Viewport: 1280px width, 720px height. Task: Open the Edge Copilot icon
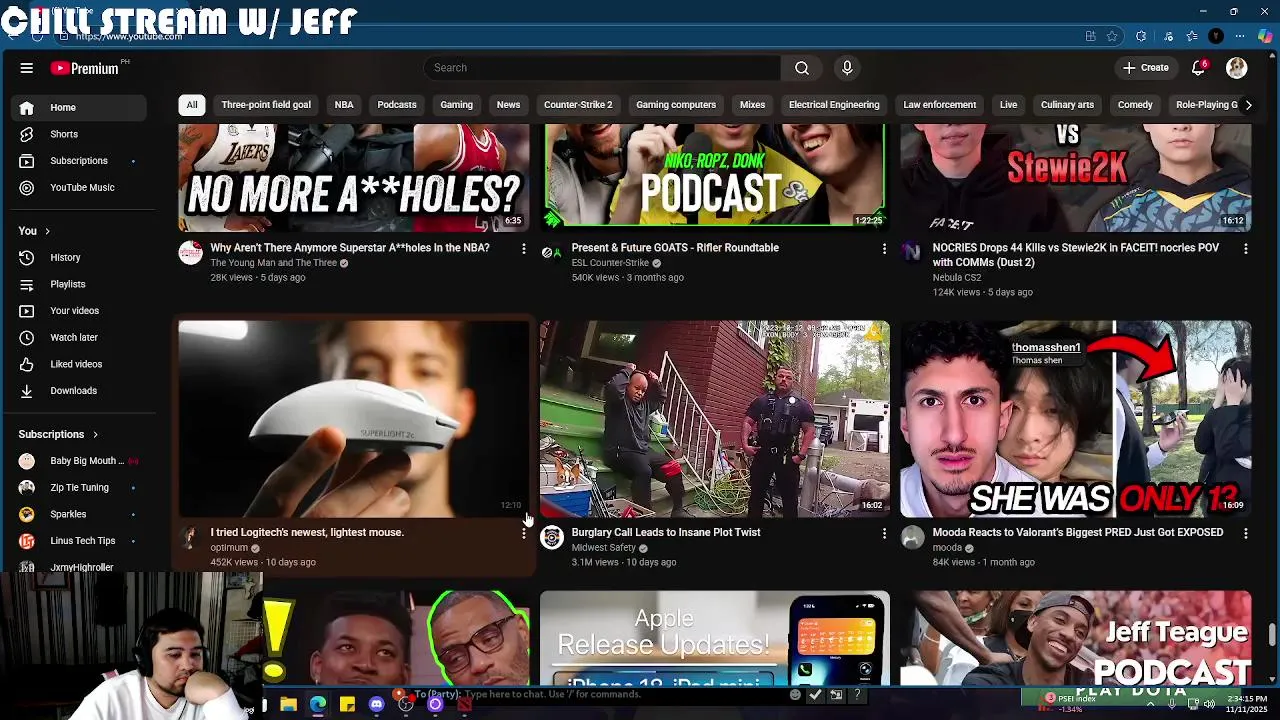pyautogui.click(x=1265, y=37)
